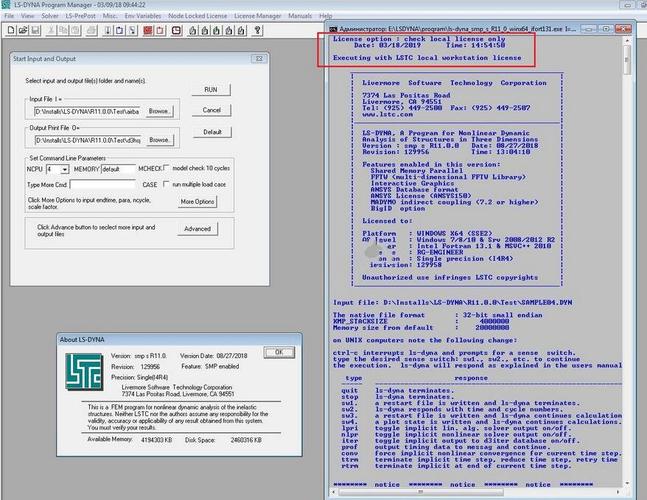Image resolution: width=647 pixels, height=500 pixels.
Task: Click the solid red square toolbar icon
Action: pyautogui.click(x=148, y=30)
